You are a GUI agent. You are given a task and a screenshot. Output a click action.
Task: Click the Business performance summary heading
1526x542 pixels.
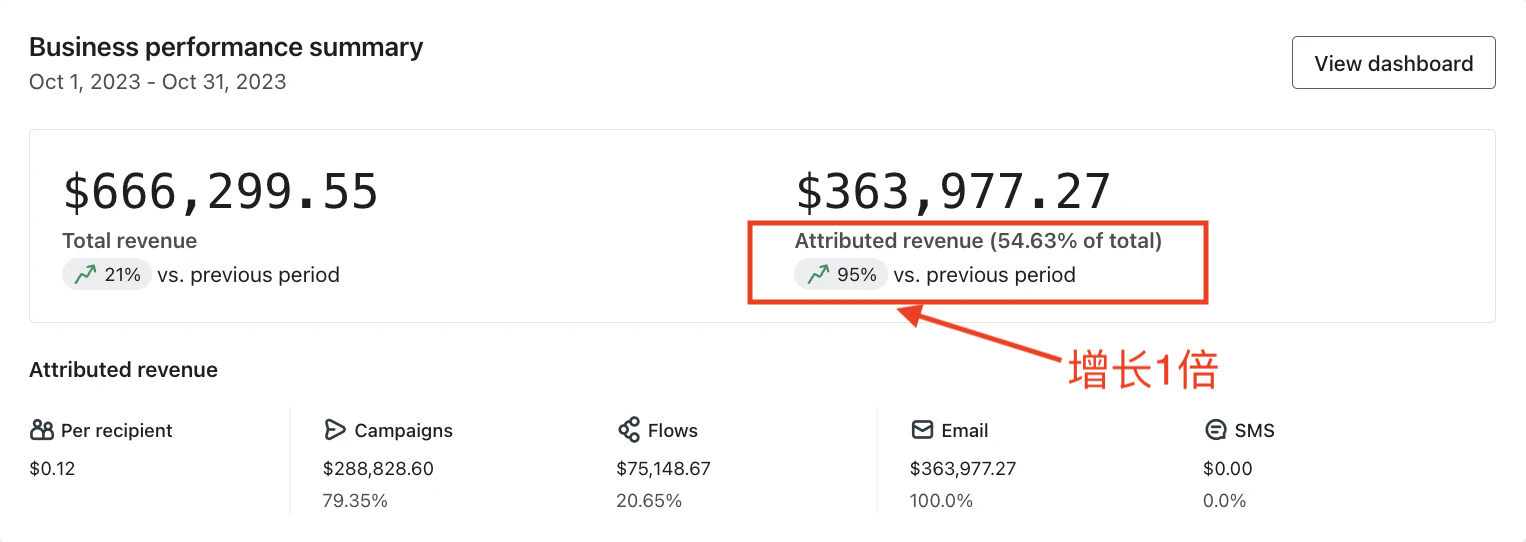(x=226, y=47)
